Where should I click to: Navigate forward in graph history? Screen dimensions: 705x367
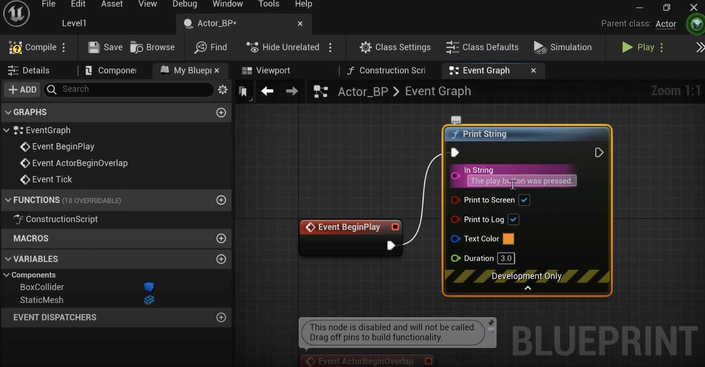pos(292,91)
